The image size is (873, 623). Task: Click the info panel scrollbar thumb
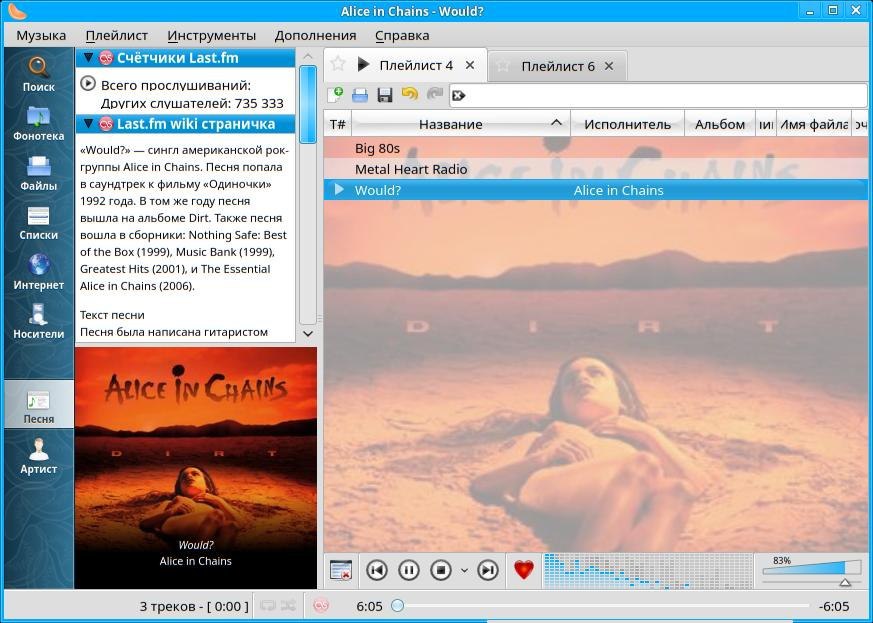coord(307,104)
